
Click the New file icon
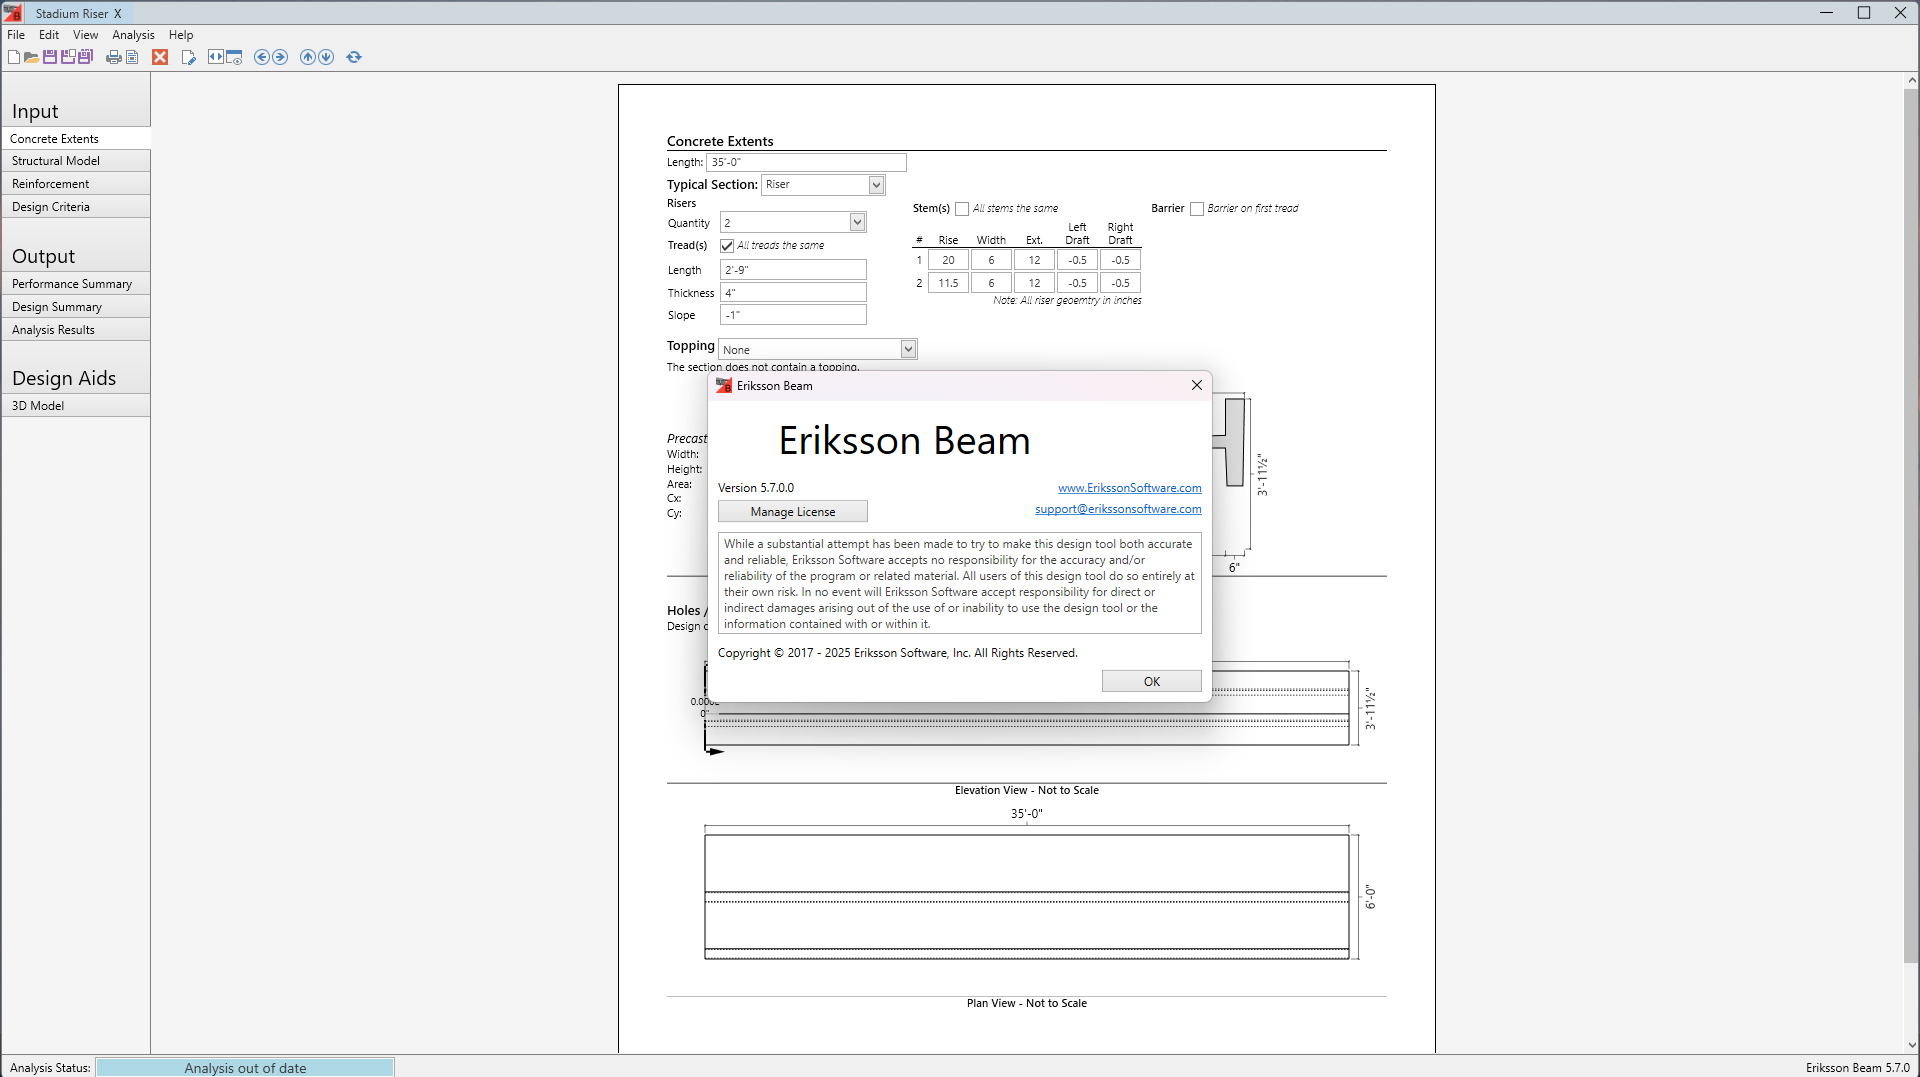click(14, 57)
